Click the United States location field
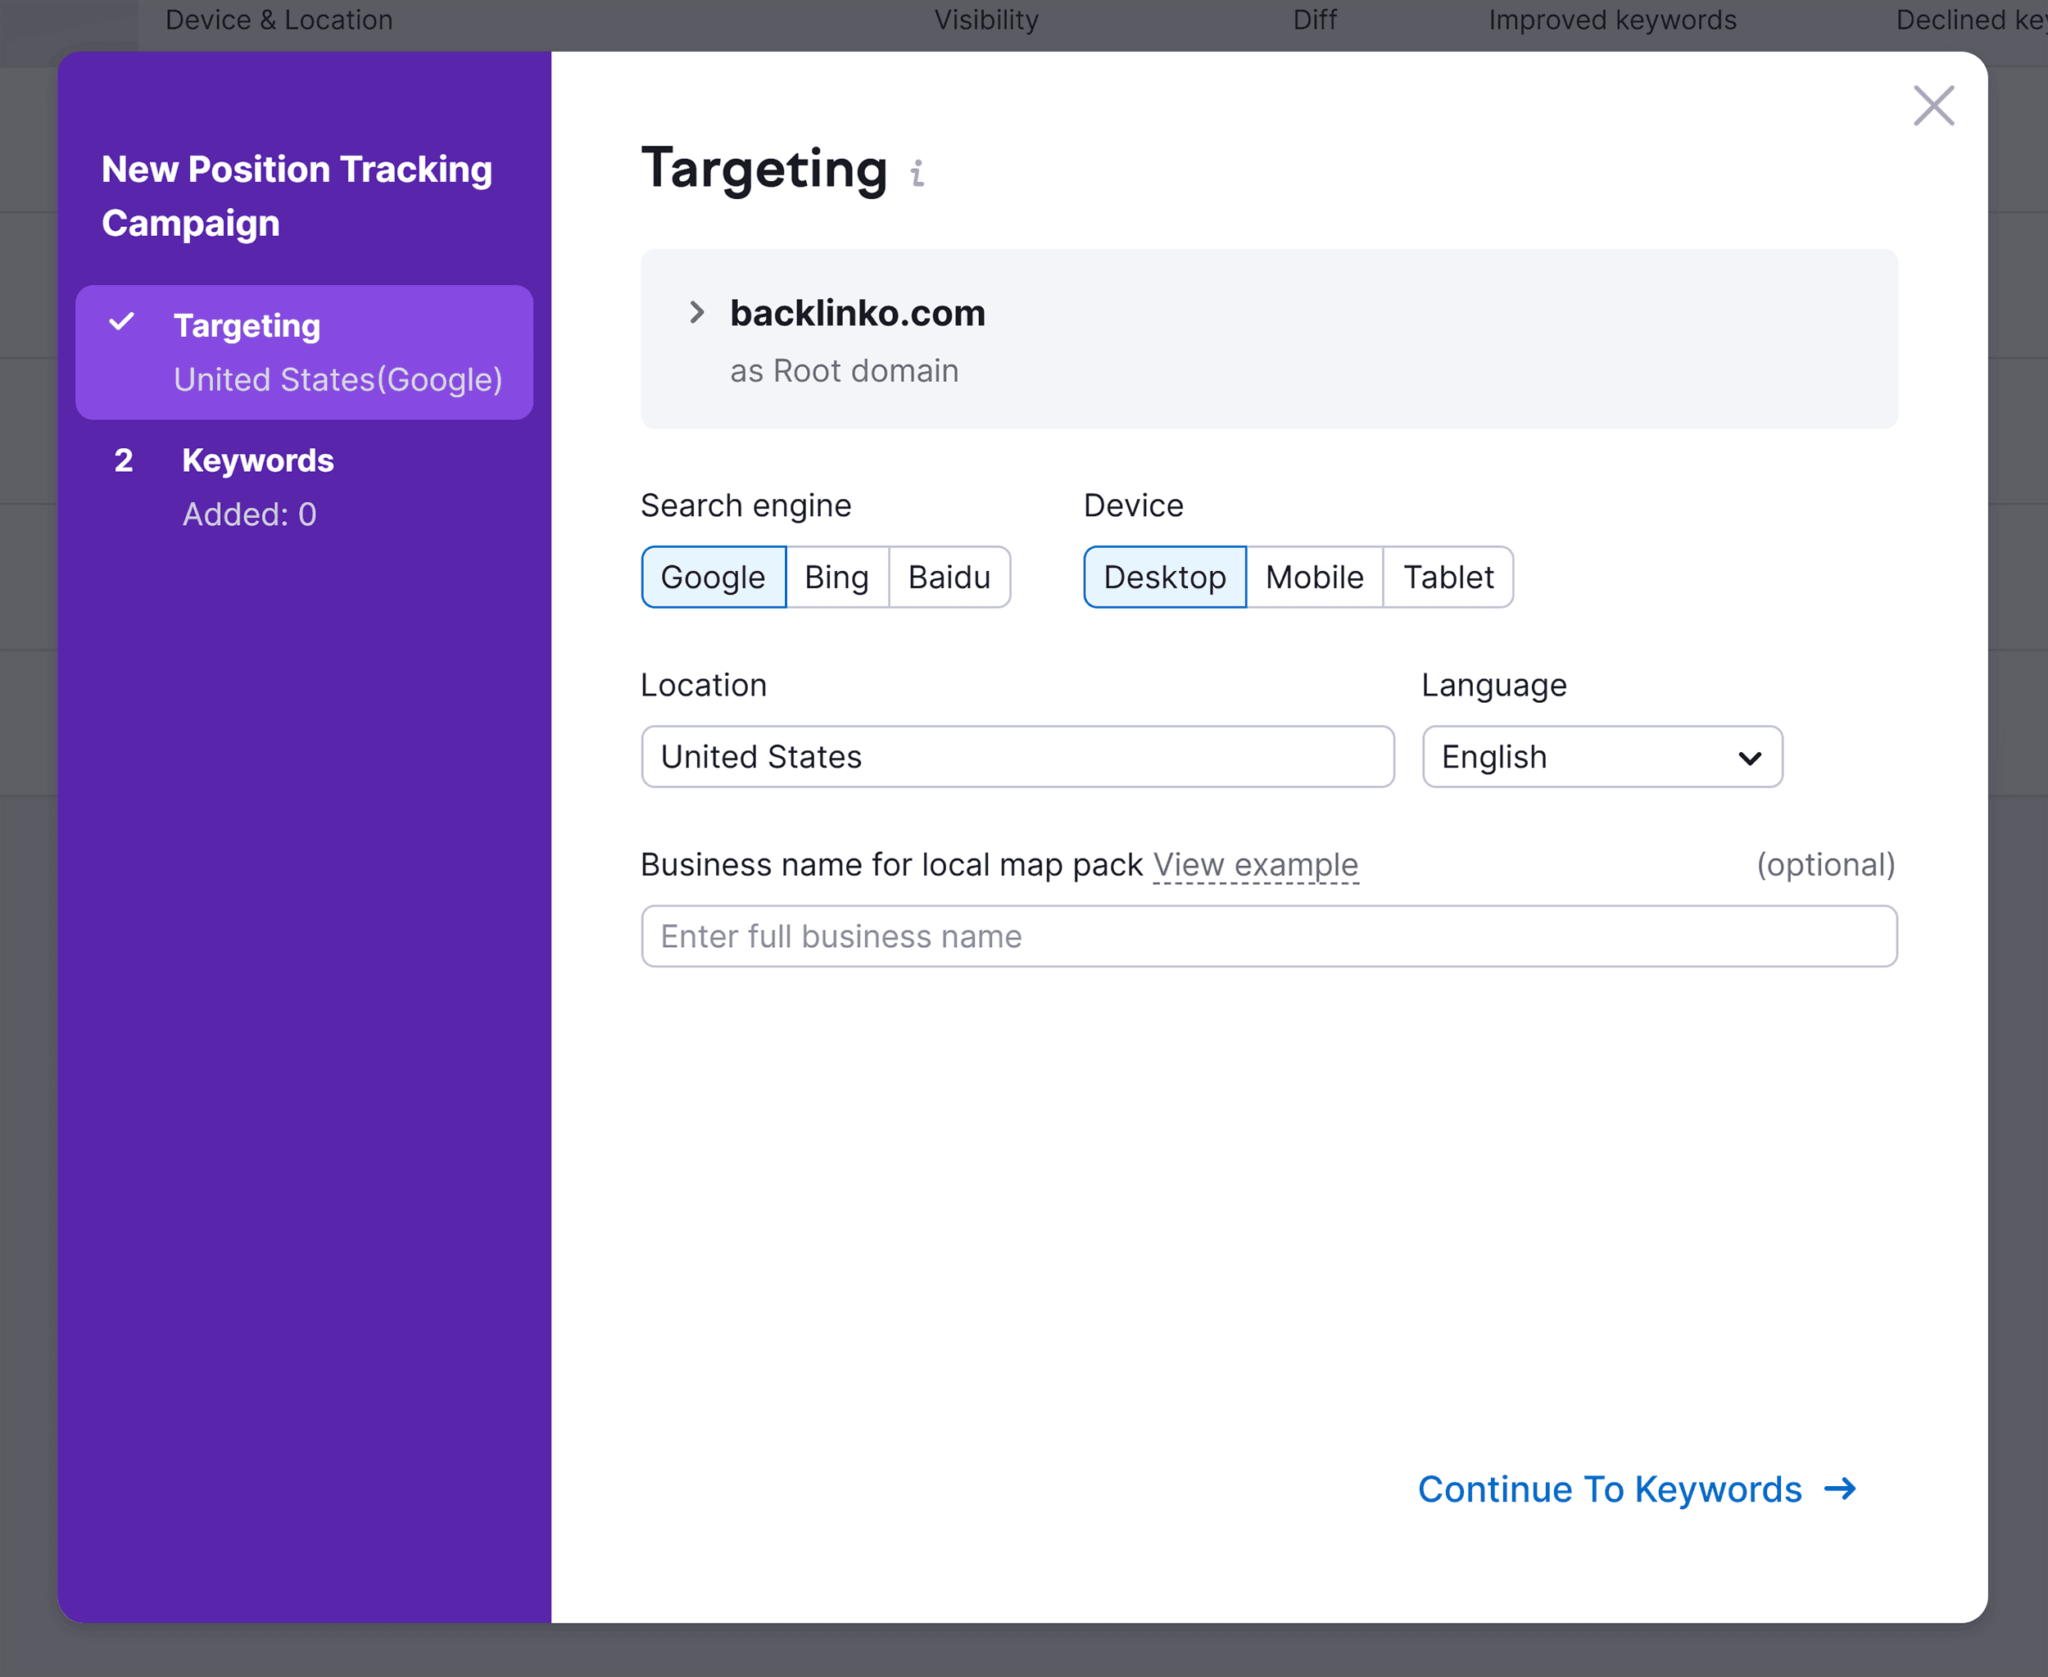This screenshot has height=1677, width=2048. 1017,755
